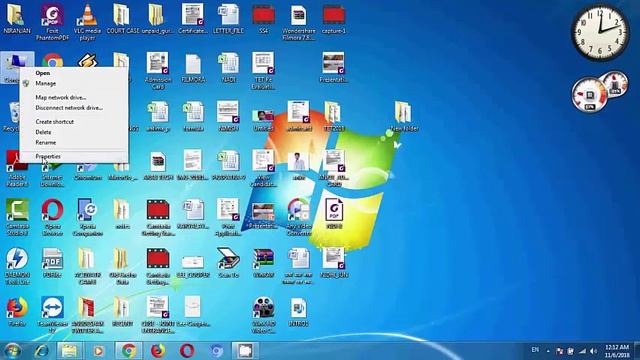The width and height of the screenshot is (640, 360).
Task: Select the Xperia Companion shortcut
Action: 87,217
